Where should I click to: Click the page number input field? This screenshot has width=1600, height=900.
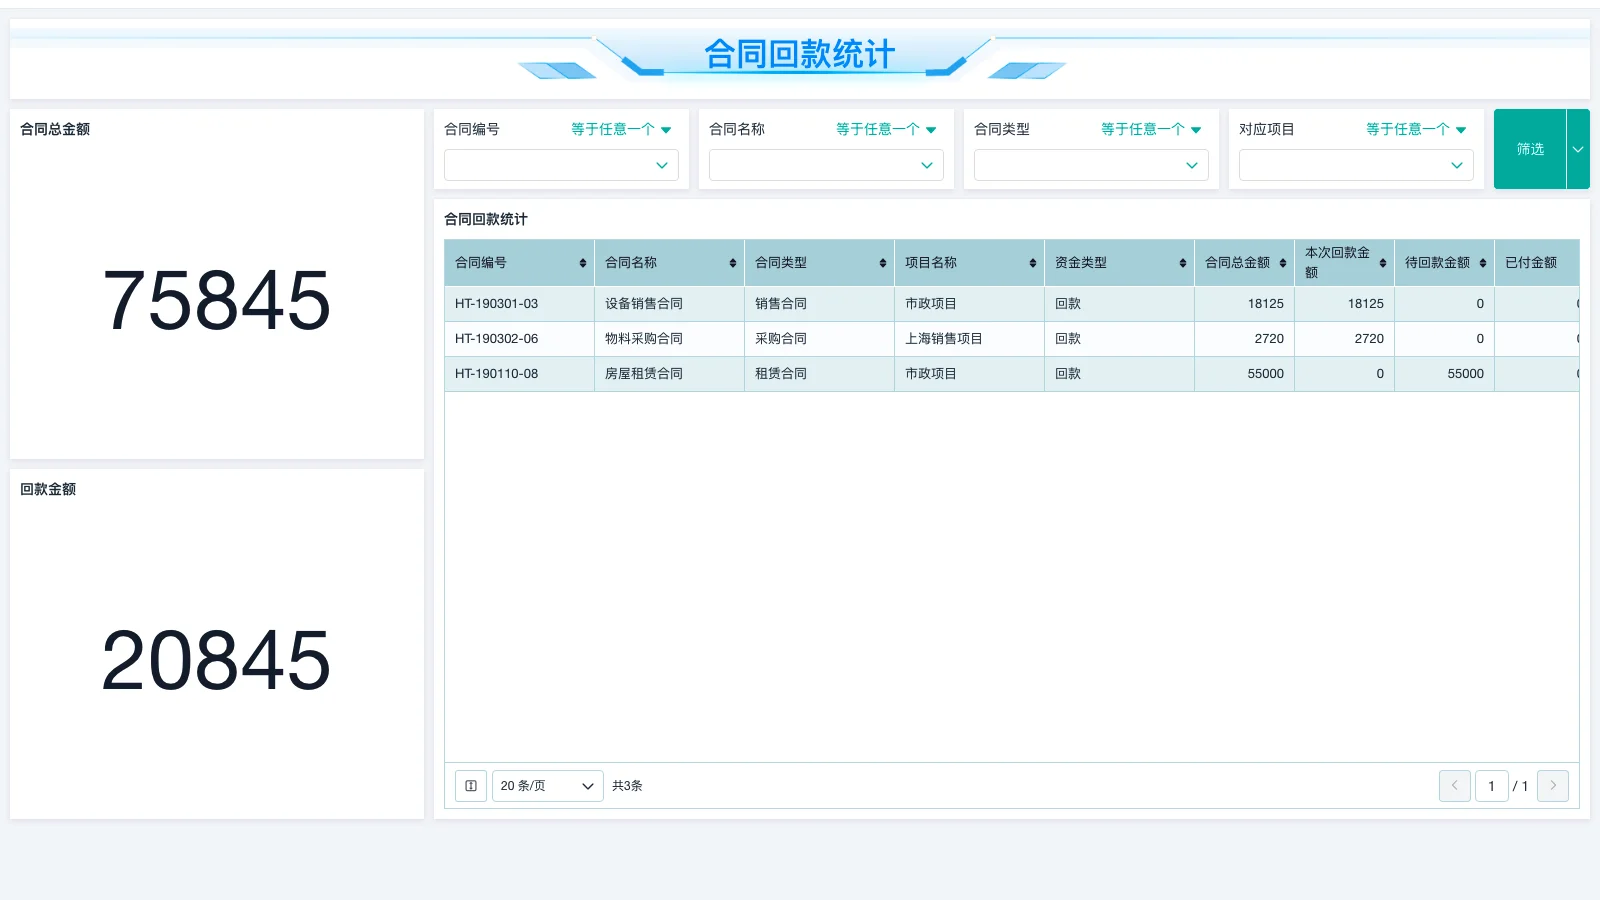pos(1492,786)
